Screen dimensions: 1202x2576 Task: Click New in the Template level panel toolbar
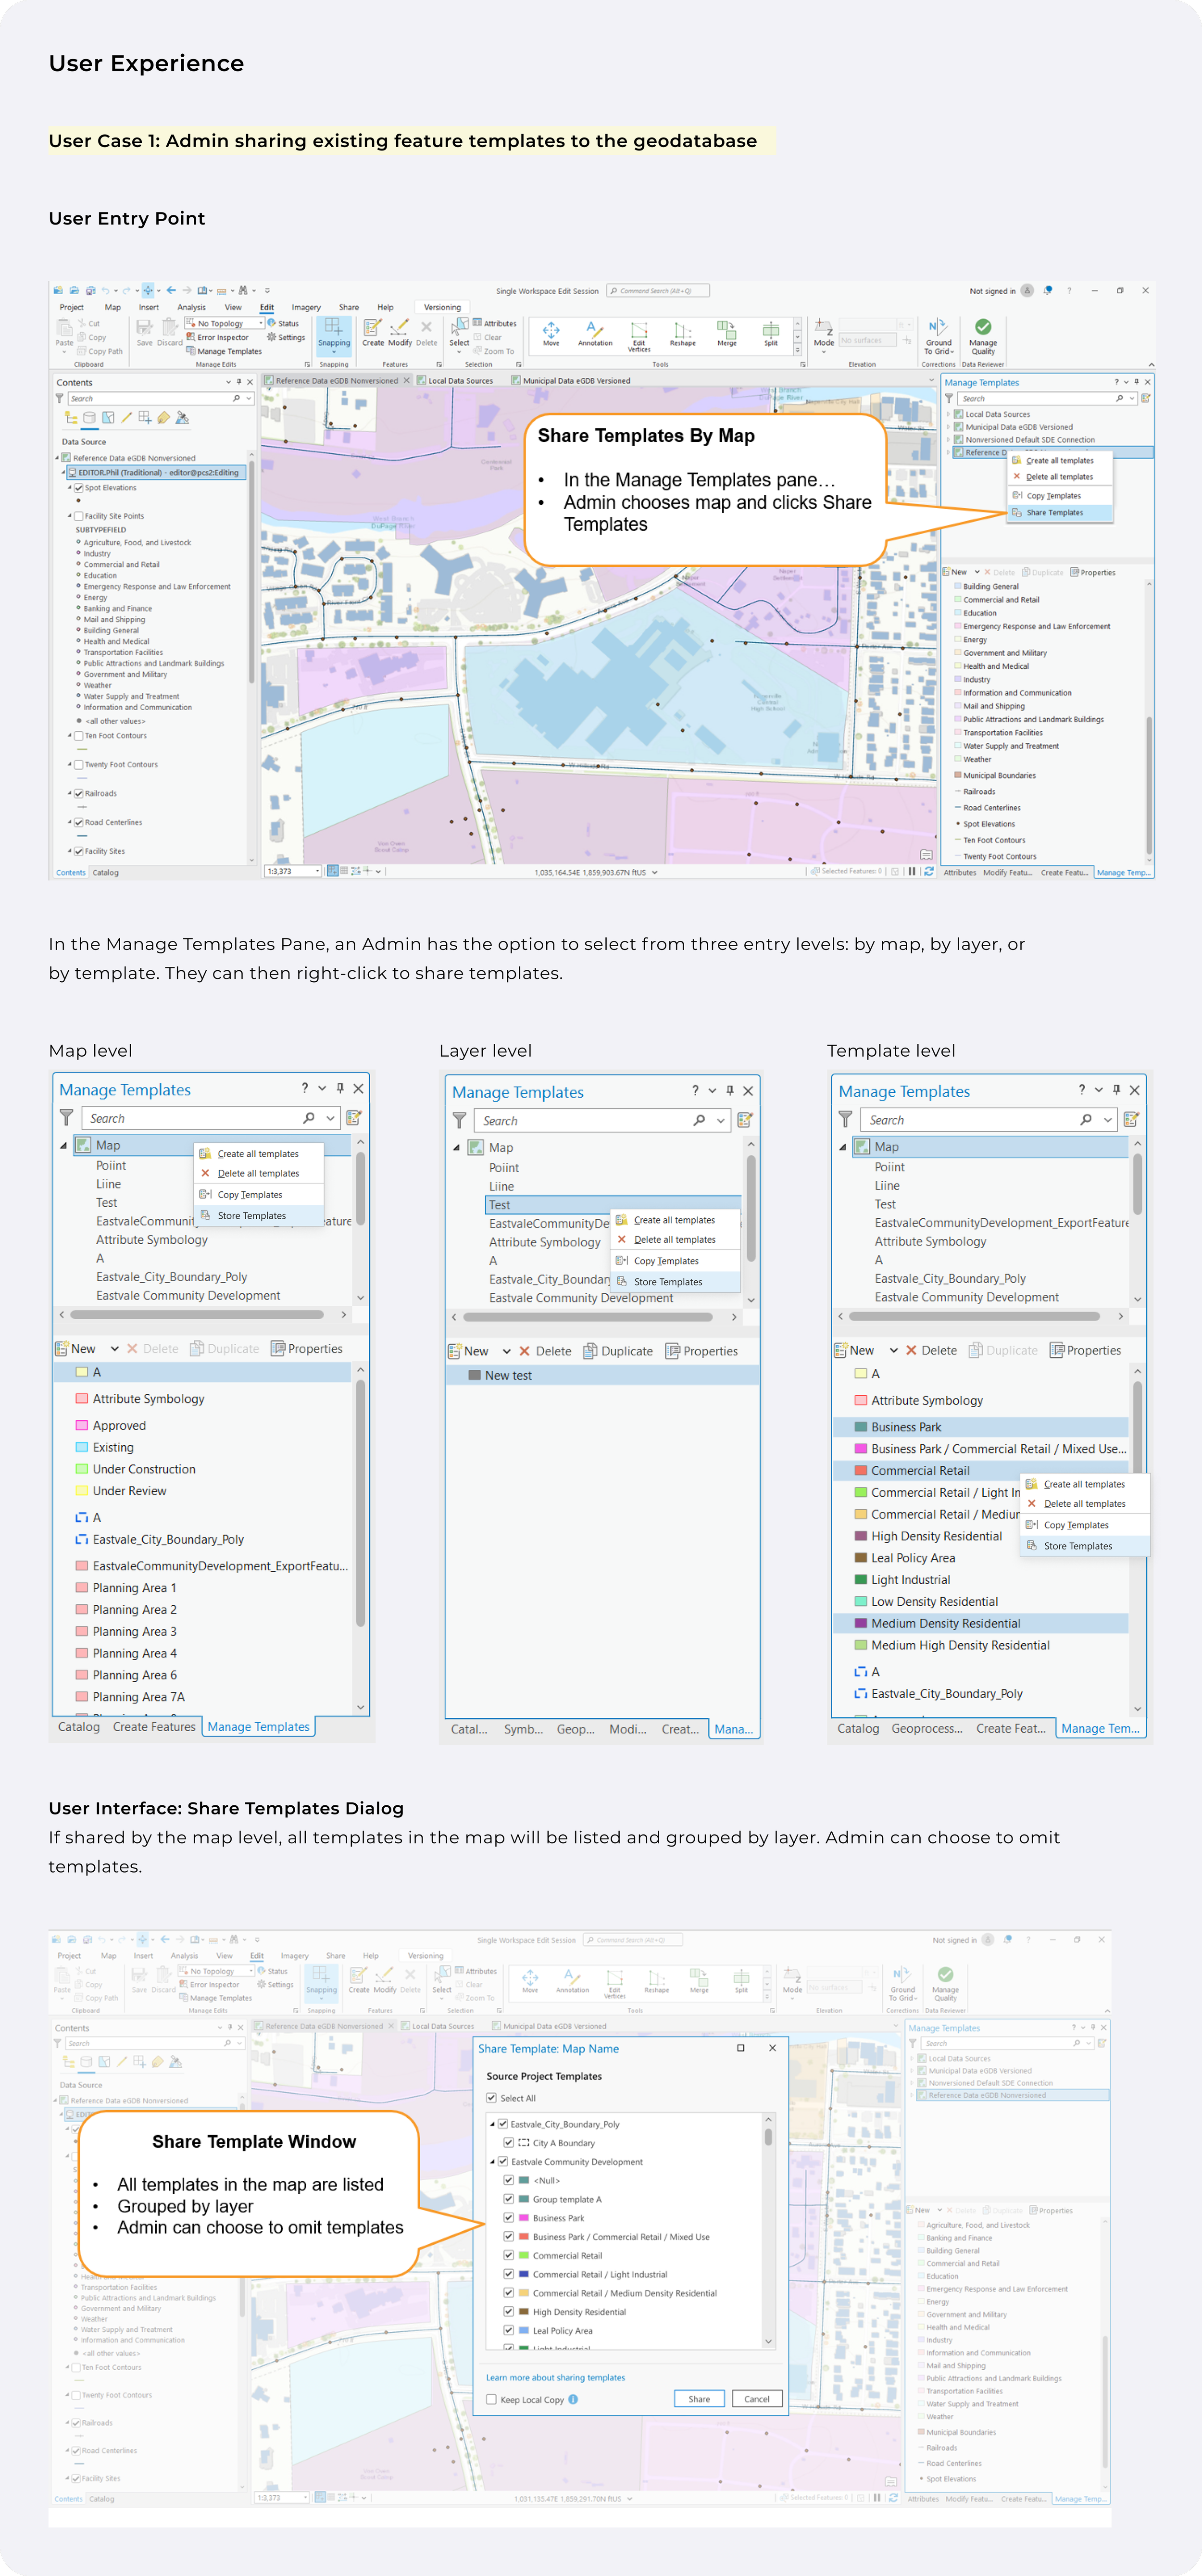pyautogui.click(x=854, y=1350)
